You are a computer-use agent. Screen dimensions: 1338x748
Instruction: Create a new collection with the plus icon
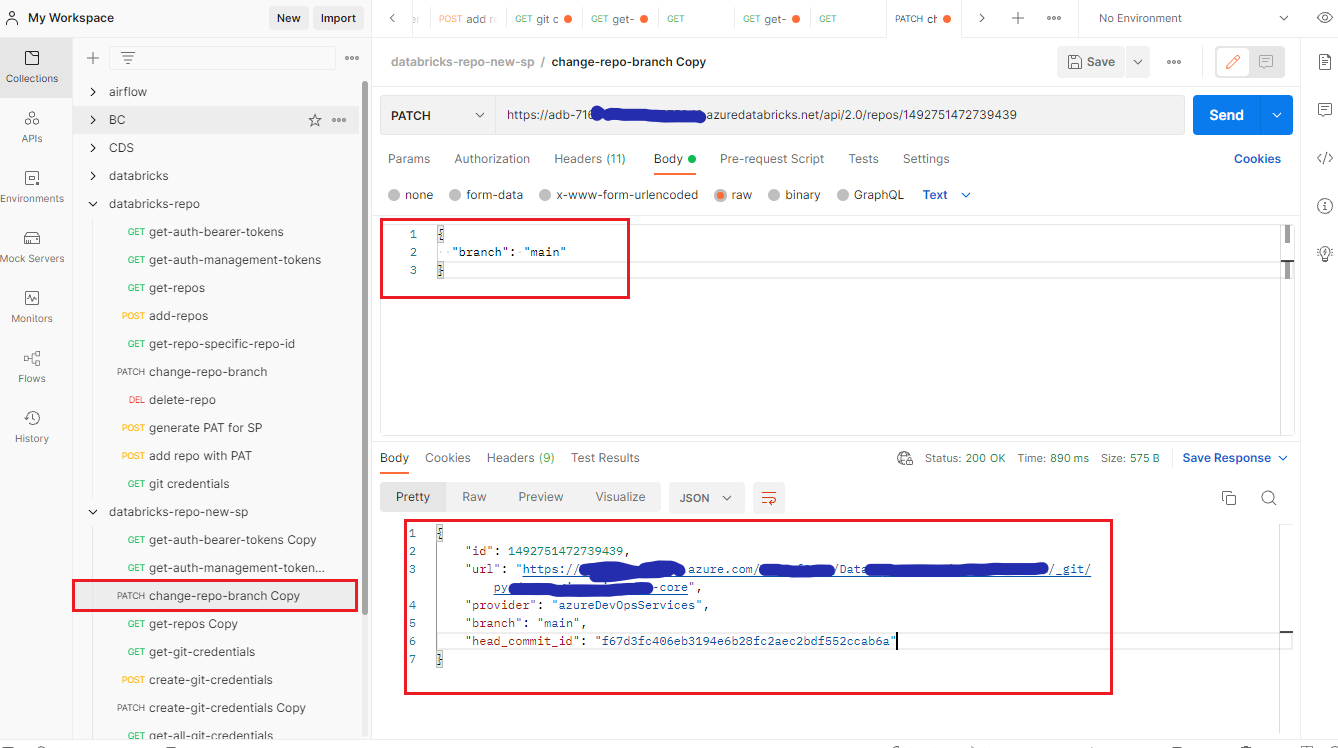click(93, 58)
